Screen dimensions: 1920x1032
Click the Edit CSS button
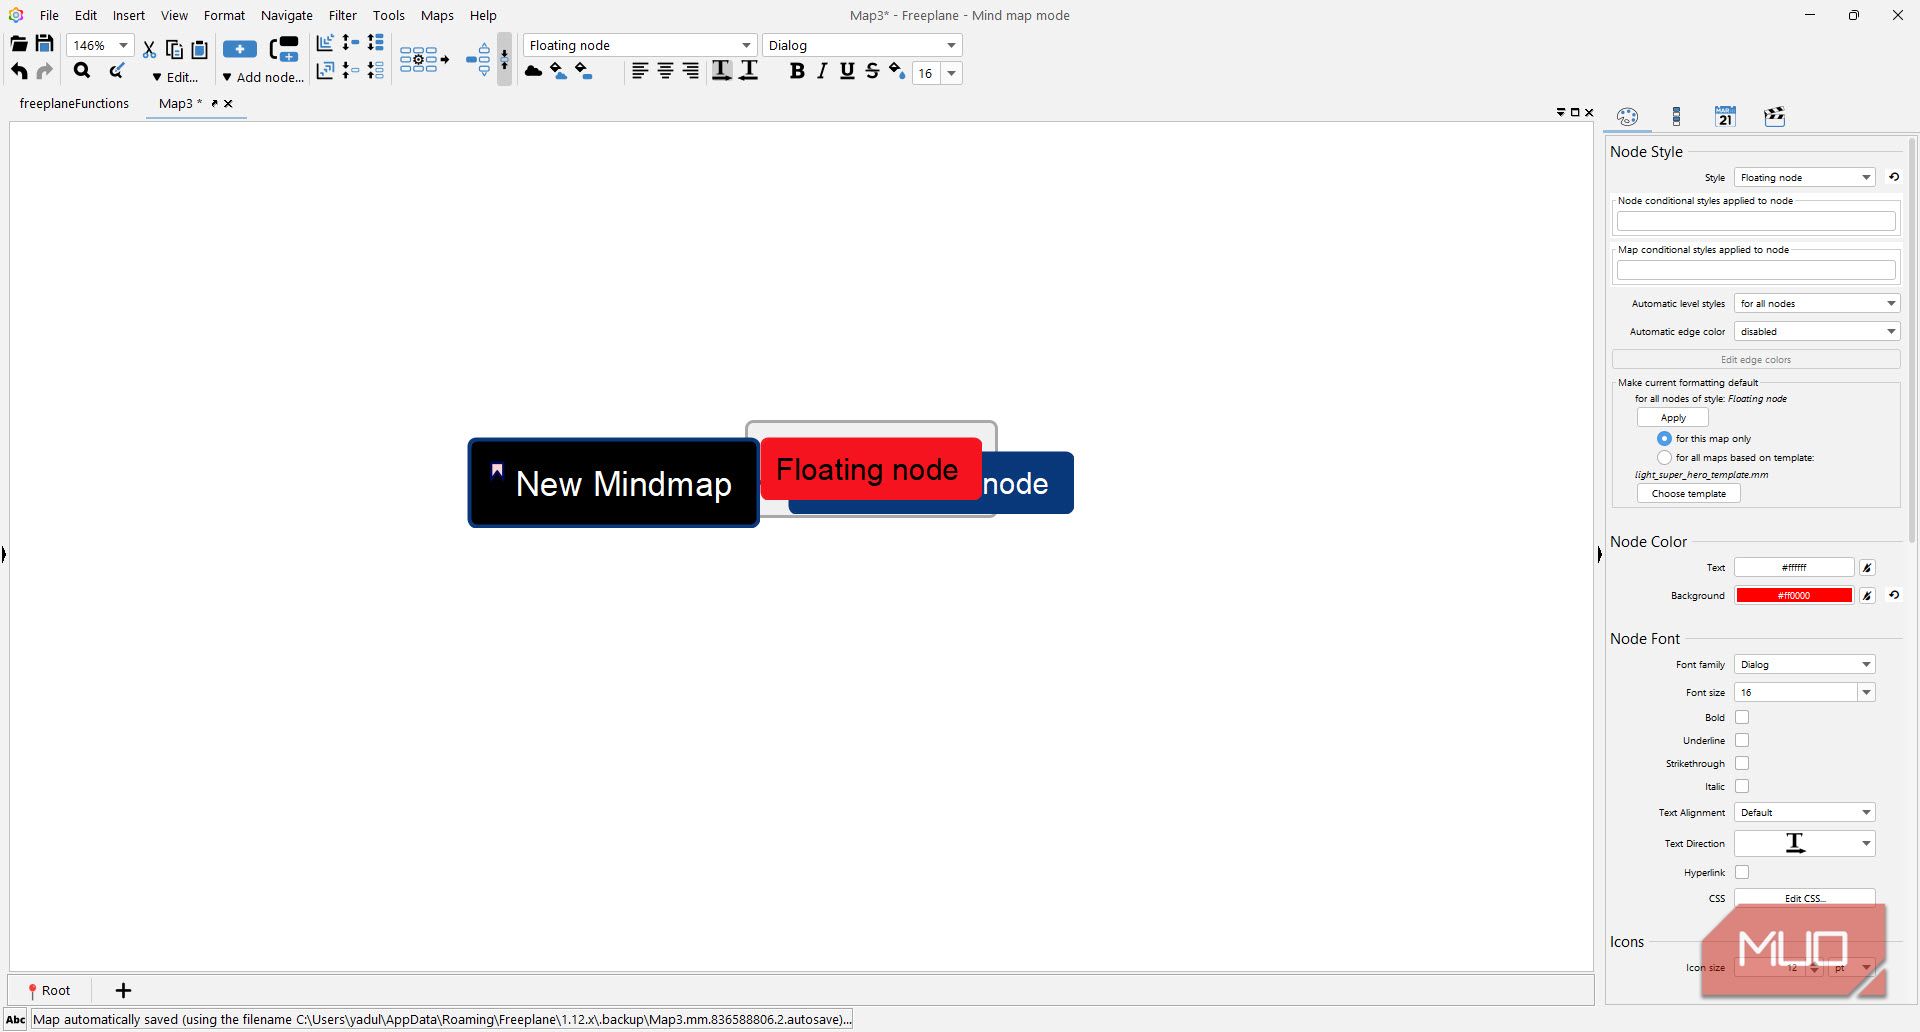(1804, 898)
